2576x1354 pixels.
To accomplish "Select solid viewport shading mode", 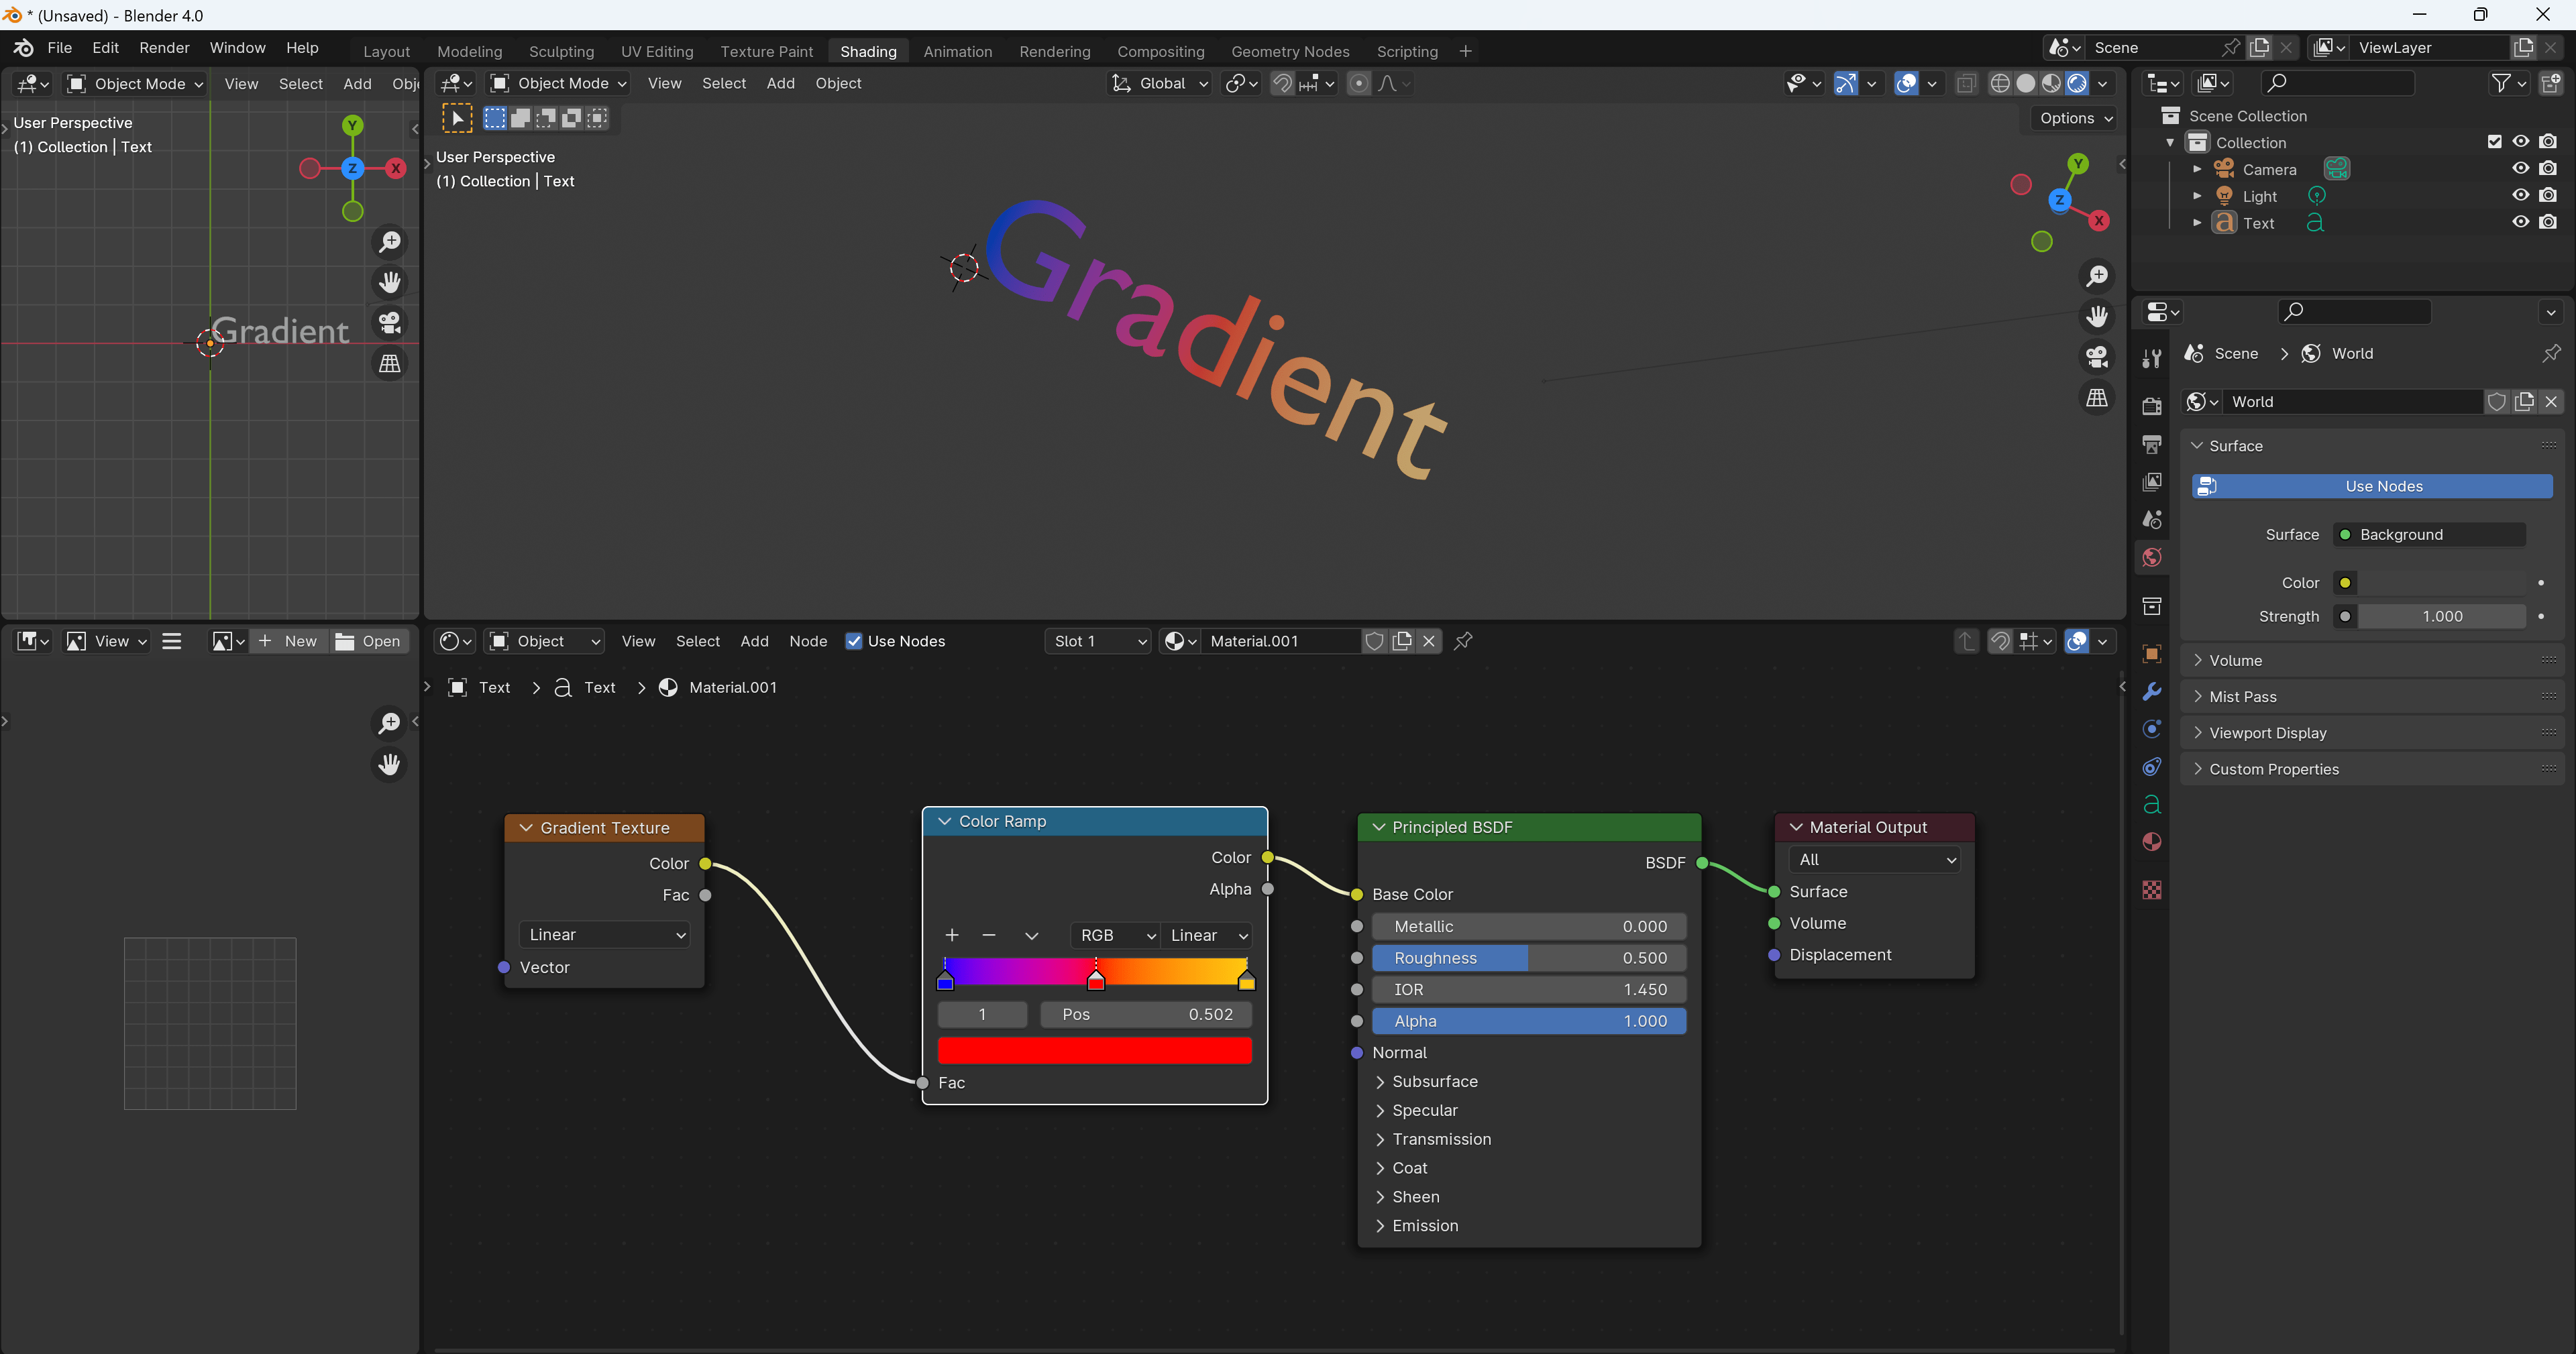I will tap(2025, 83).
